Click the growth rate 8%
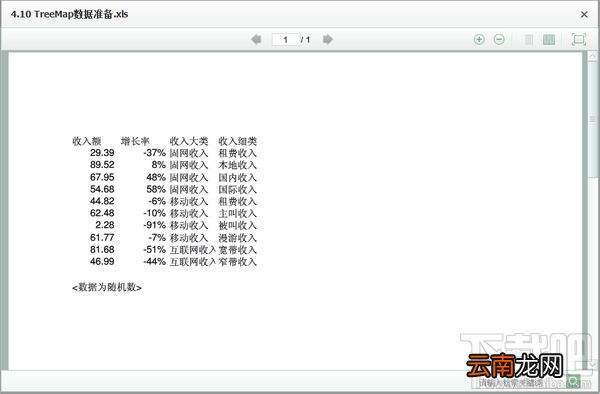The height and width of the screenshot is (394, 600). click(158, 165)
